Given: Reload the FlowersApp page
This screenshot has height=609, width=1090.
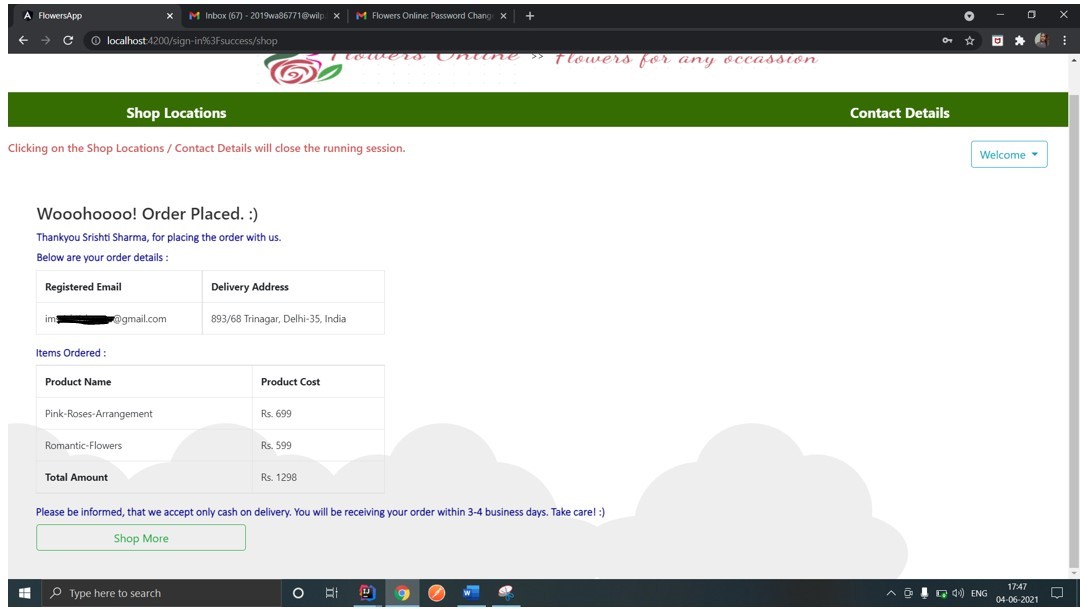Looking at the screenshot, I should [x=67, y=41].
